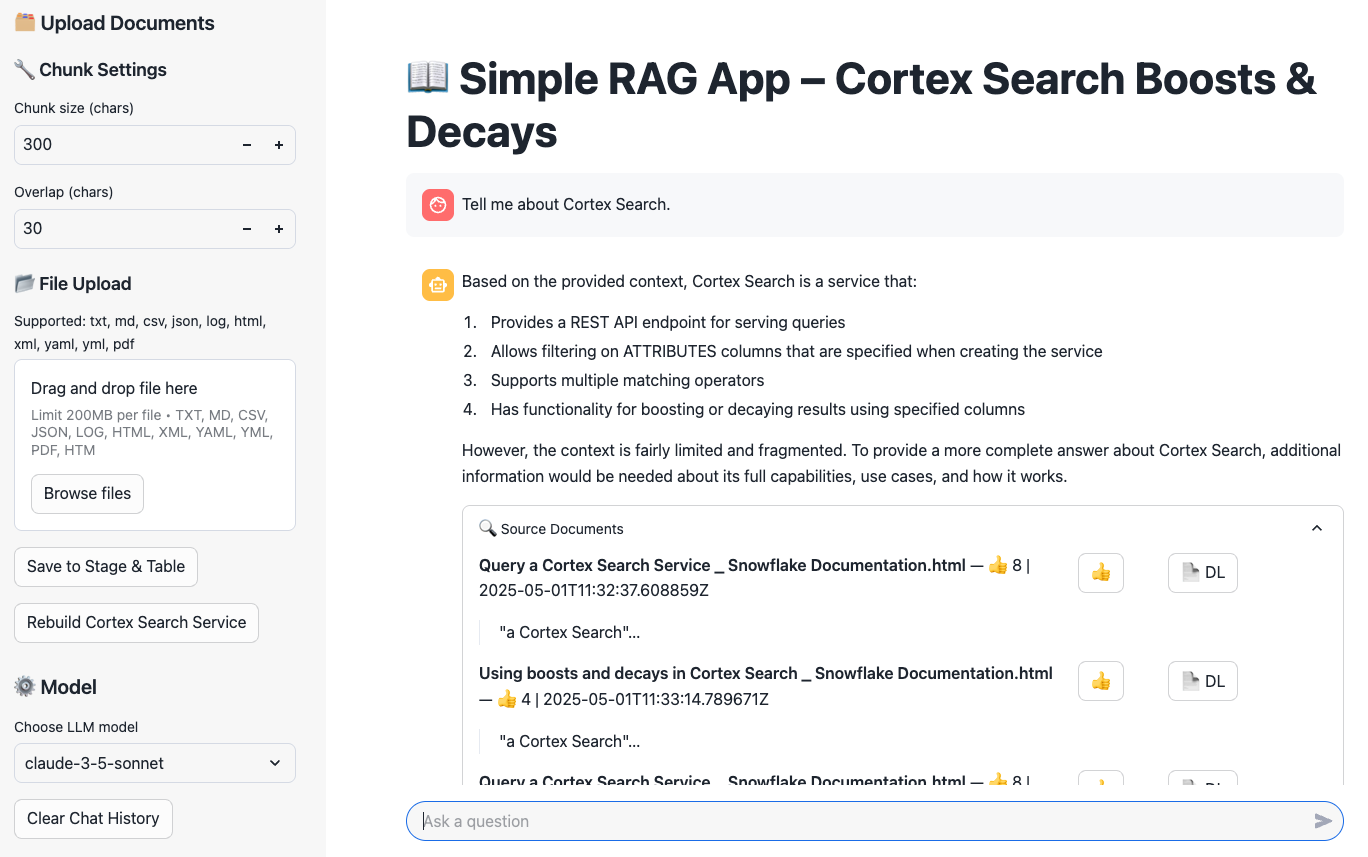Viewport: 1368px width, 857px height.
Task: Click the 'Supported: txt, md, csv' caption
Action: [x=140, y=333]
